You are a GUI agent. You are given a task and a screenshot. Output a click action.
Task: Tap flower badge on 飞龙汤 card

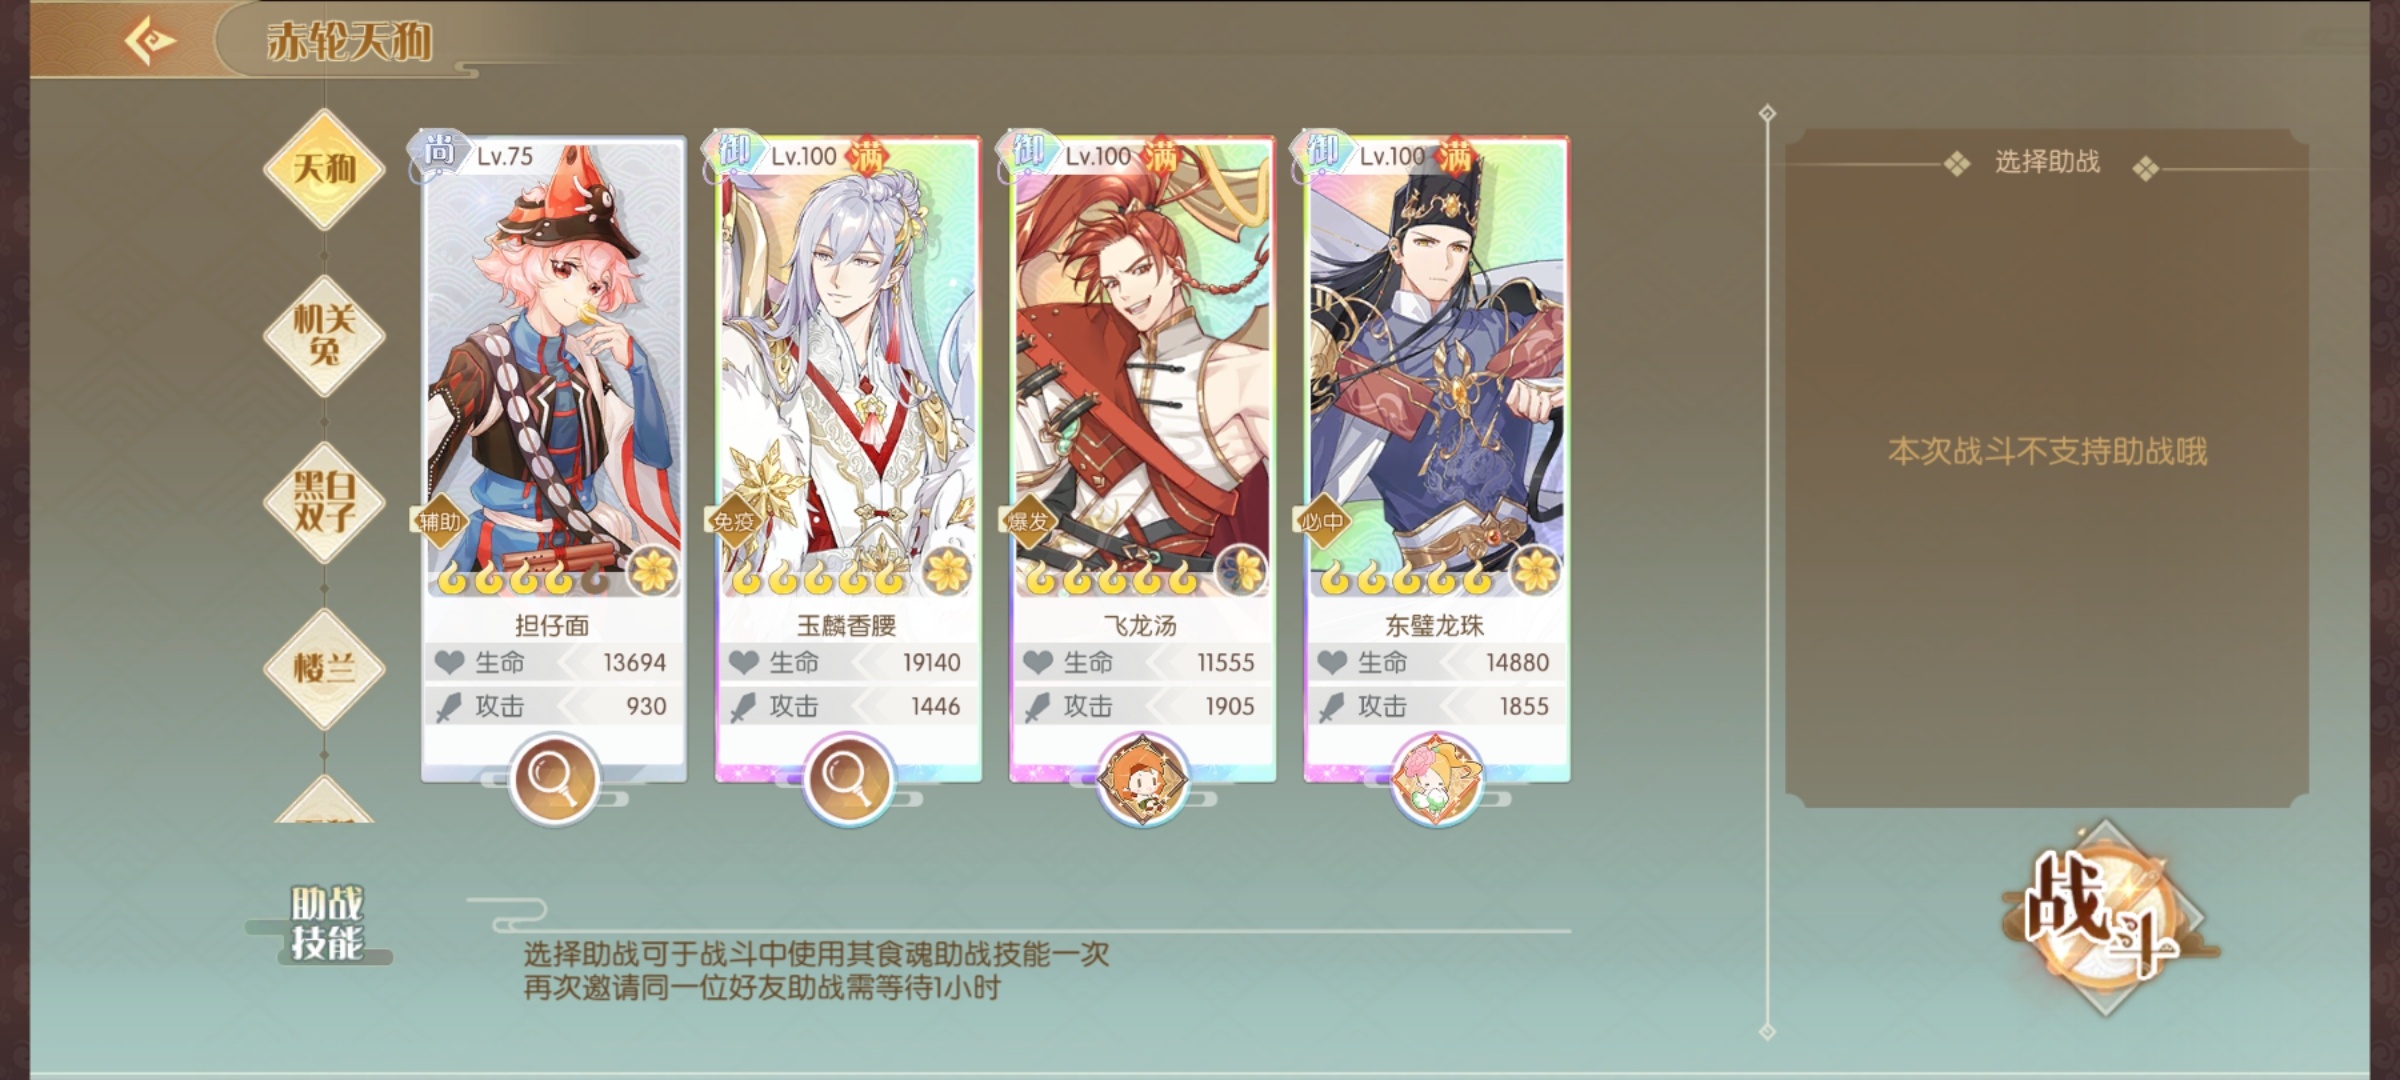(1242, 571)
